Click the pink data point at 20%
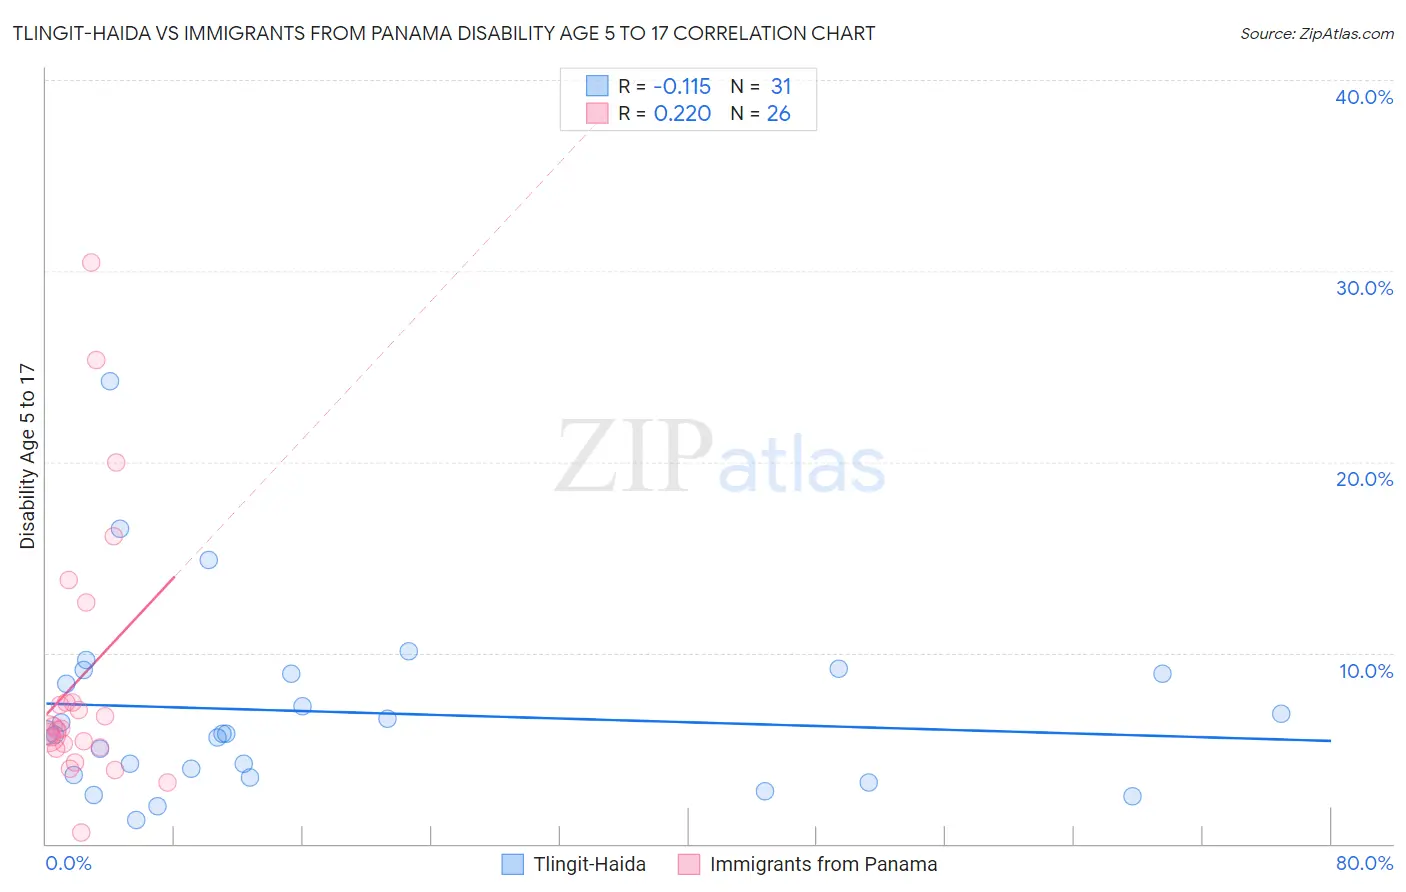The height and width of the screenshot is (892, 1406). 116,462
